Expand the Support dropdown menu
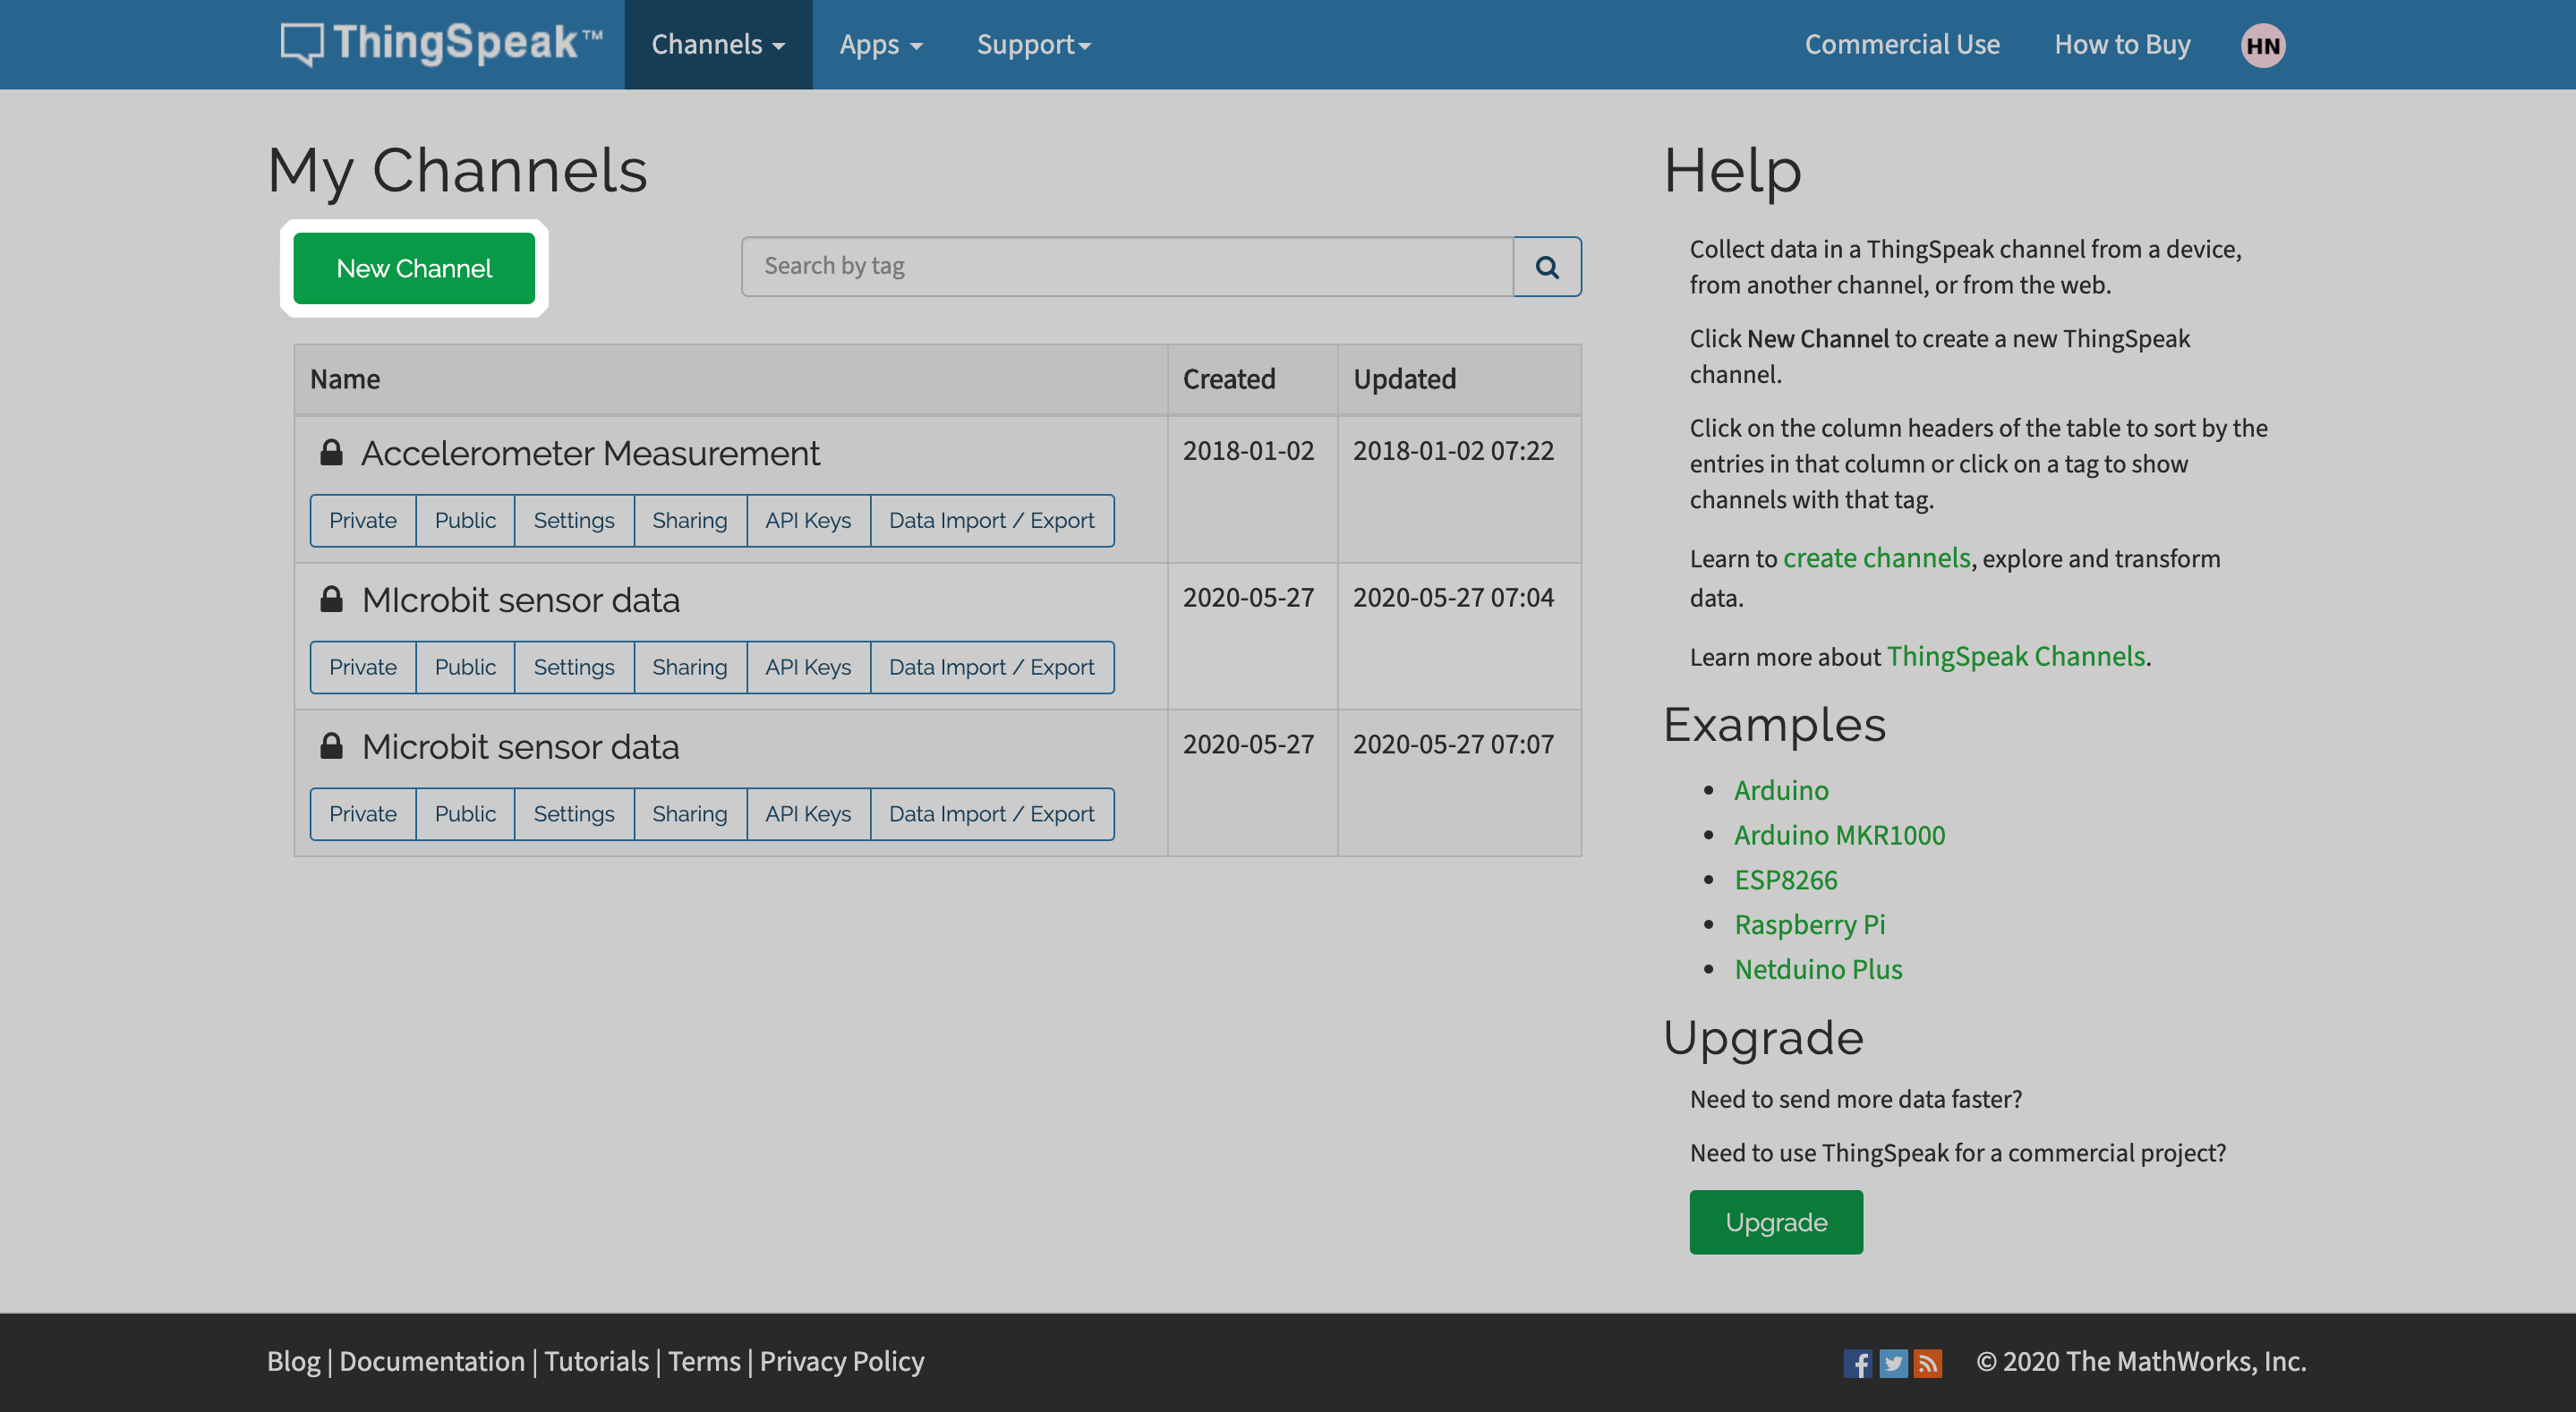 pos(1033,45)
